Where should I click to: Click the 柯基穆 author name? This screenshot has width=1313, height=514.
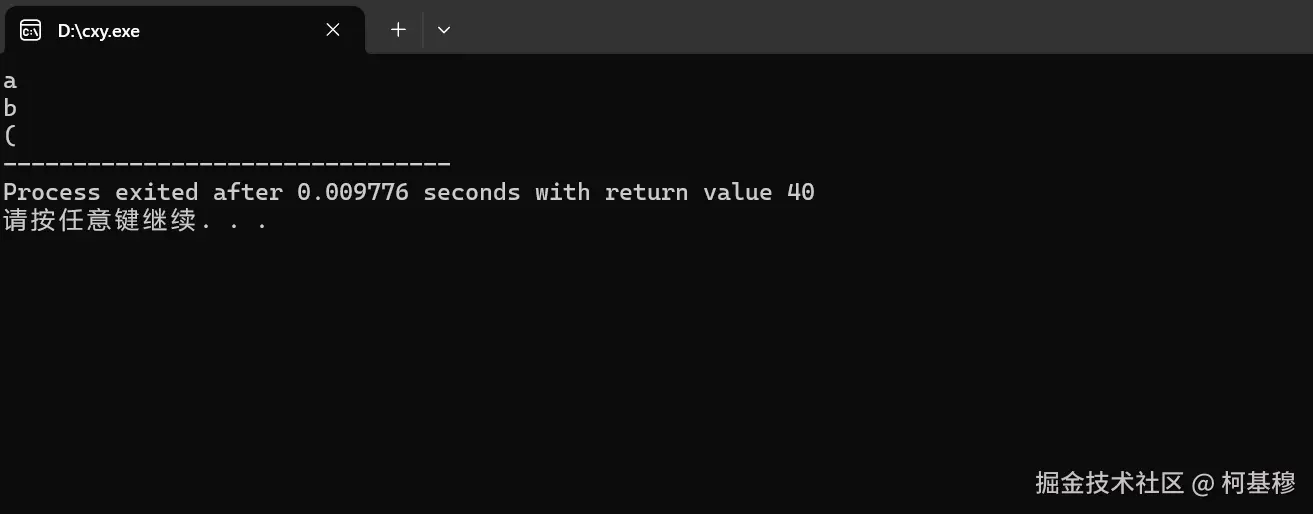pos(1259,483)
